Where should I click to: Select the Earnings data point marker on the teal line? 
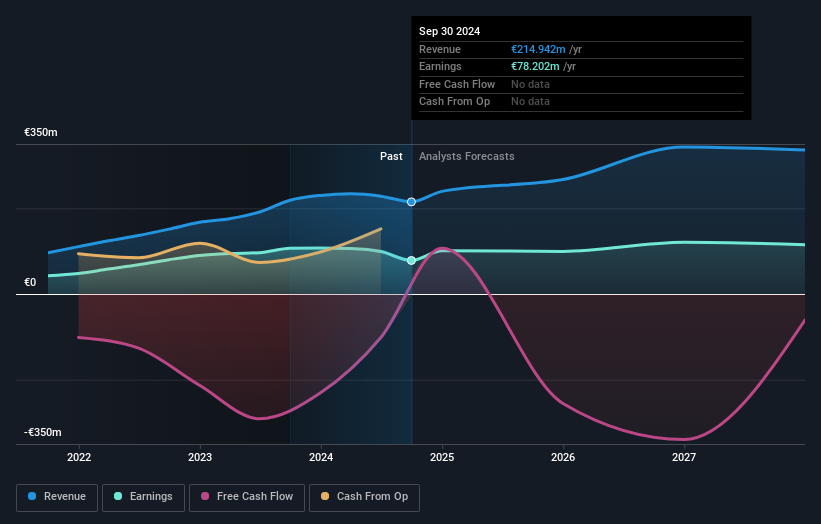[x=412, y=261]
